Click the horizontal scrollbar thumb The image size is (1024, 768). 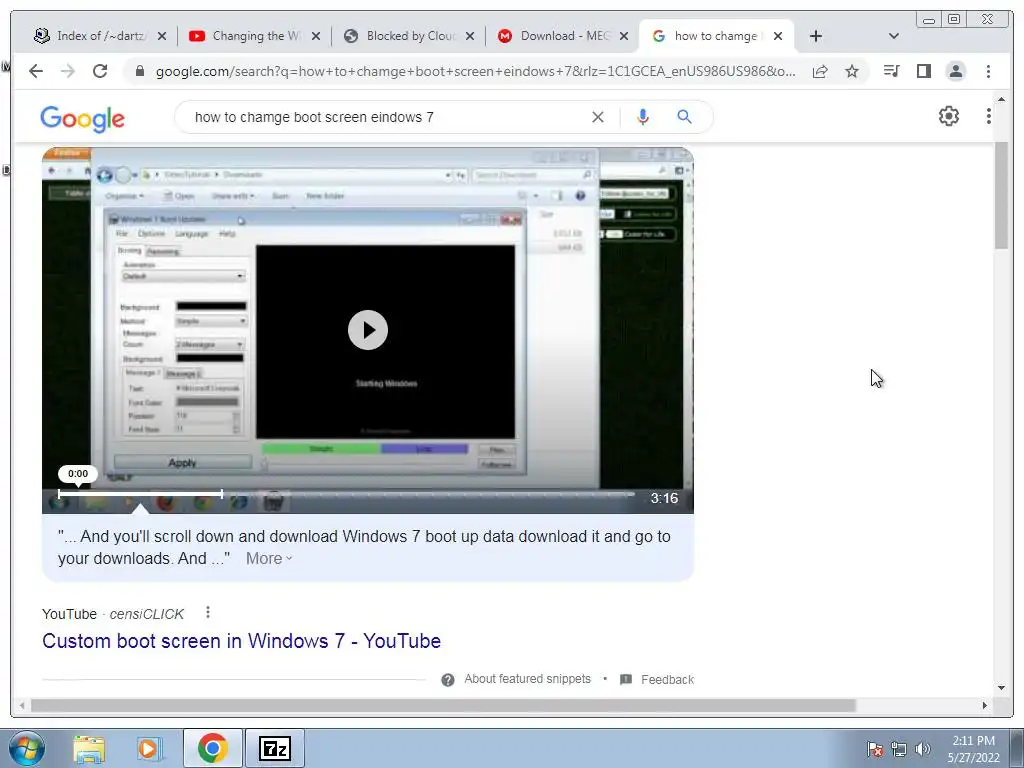click(443, 705)
